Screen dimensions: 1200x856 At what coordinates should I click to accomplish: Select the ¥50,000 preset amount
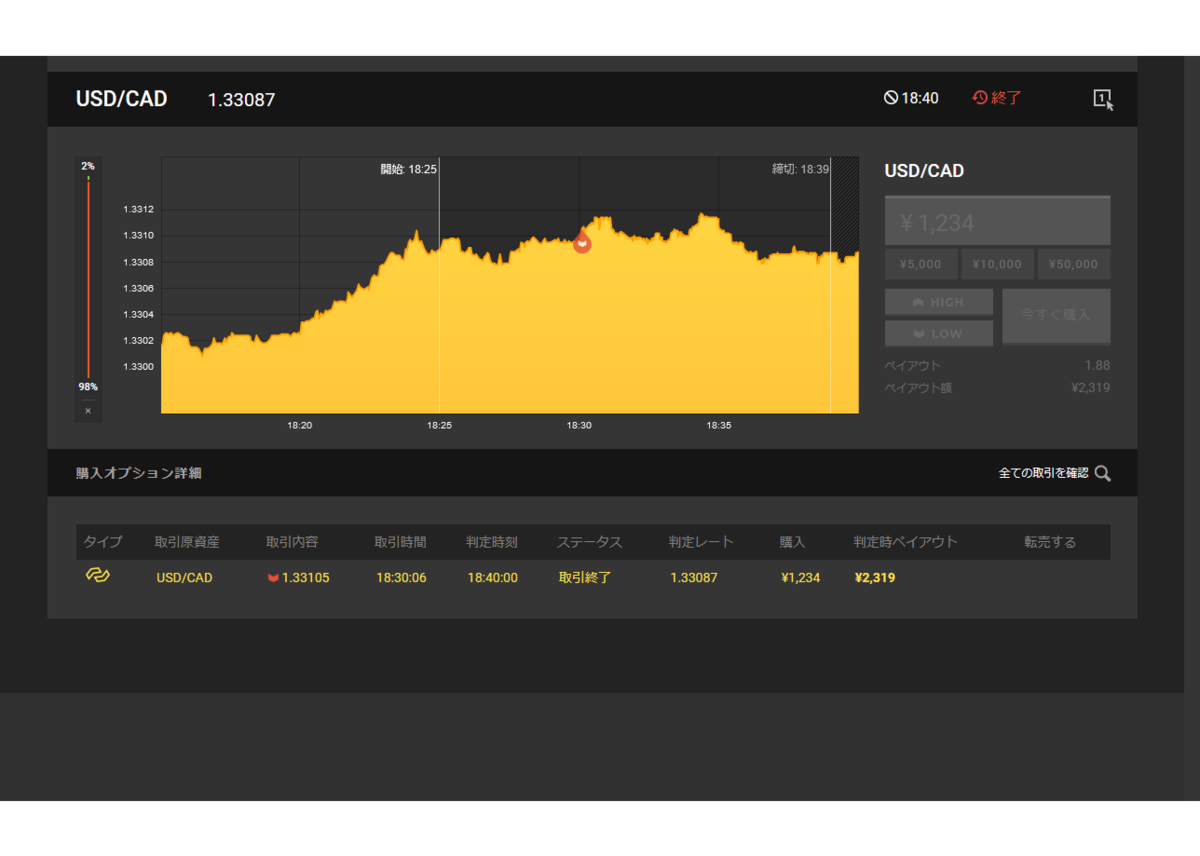tap(1074, 264)
